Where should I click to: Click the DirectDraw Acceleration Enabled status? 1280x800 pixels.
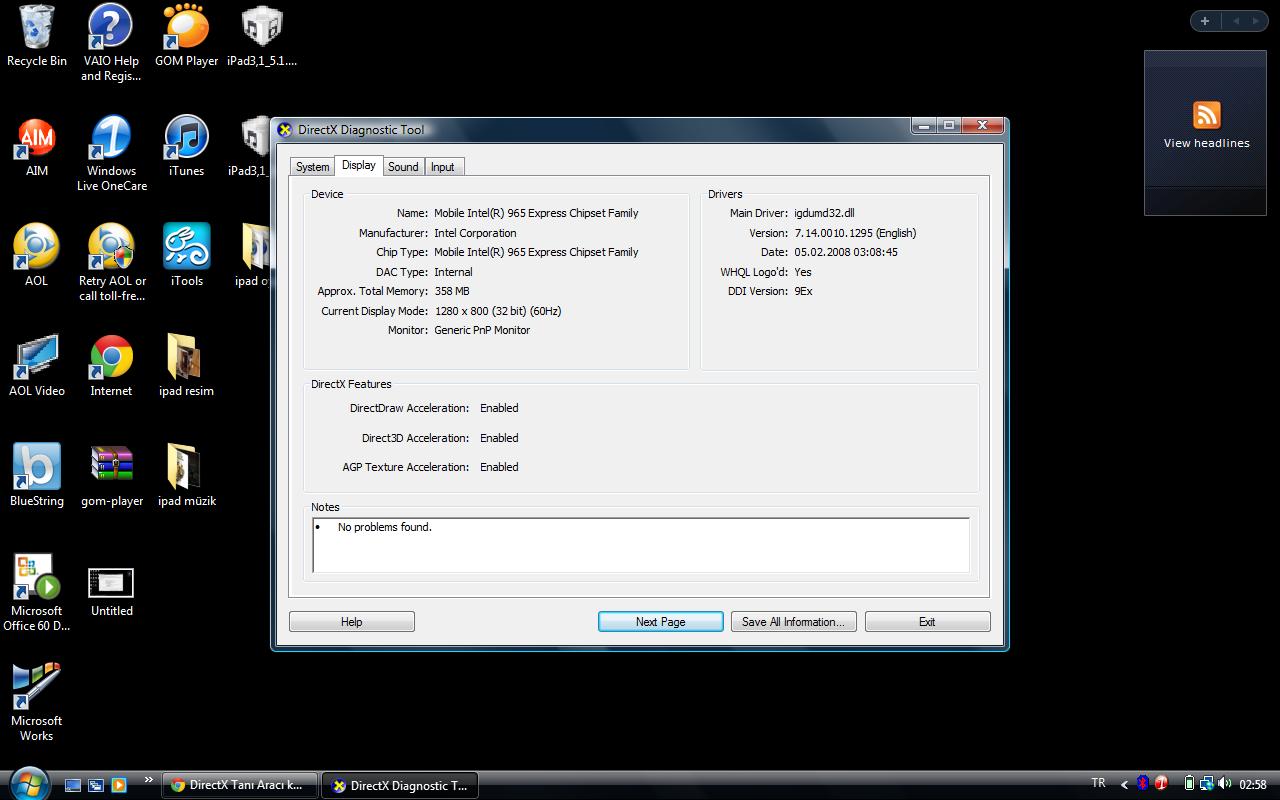click(x=499, y=408)
